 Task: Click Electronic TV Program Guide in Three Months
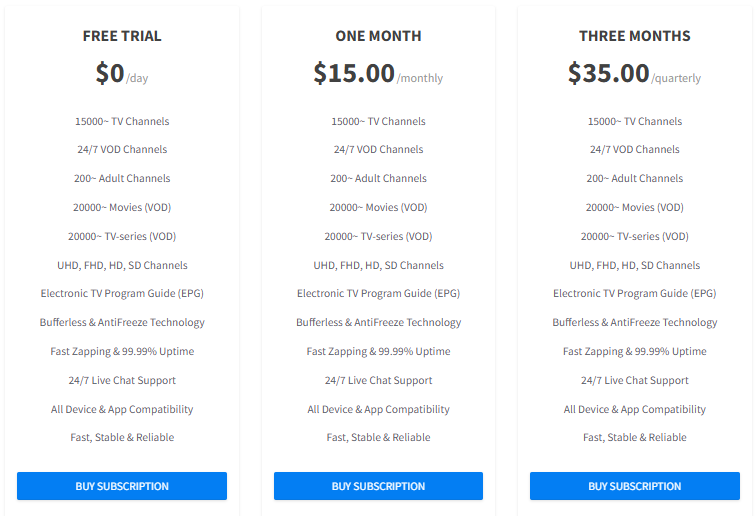[635, 294]
